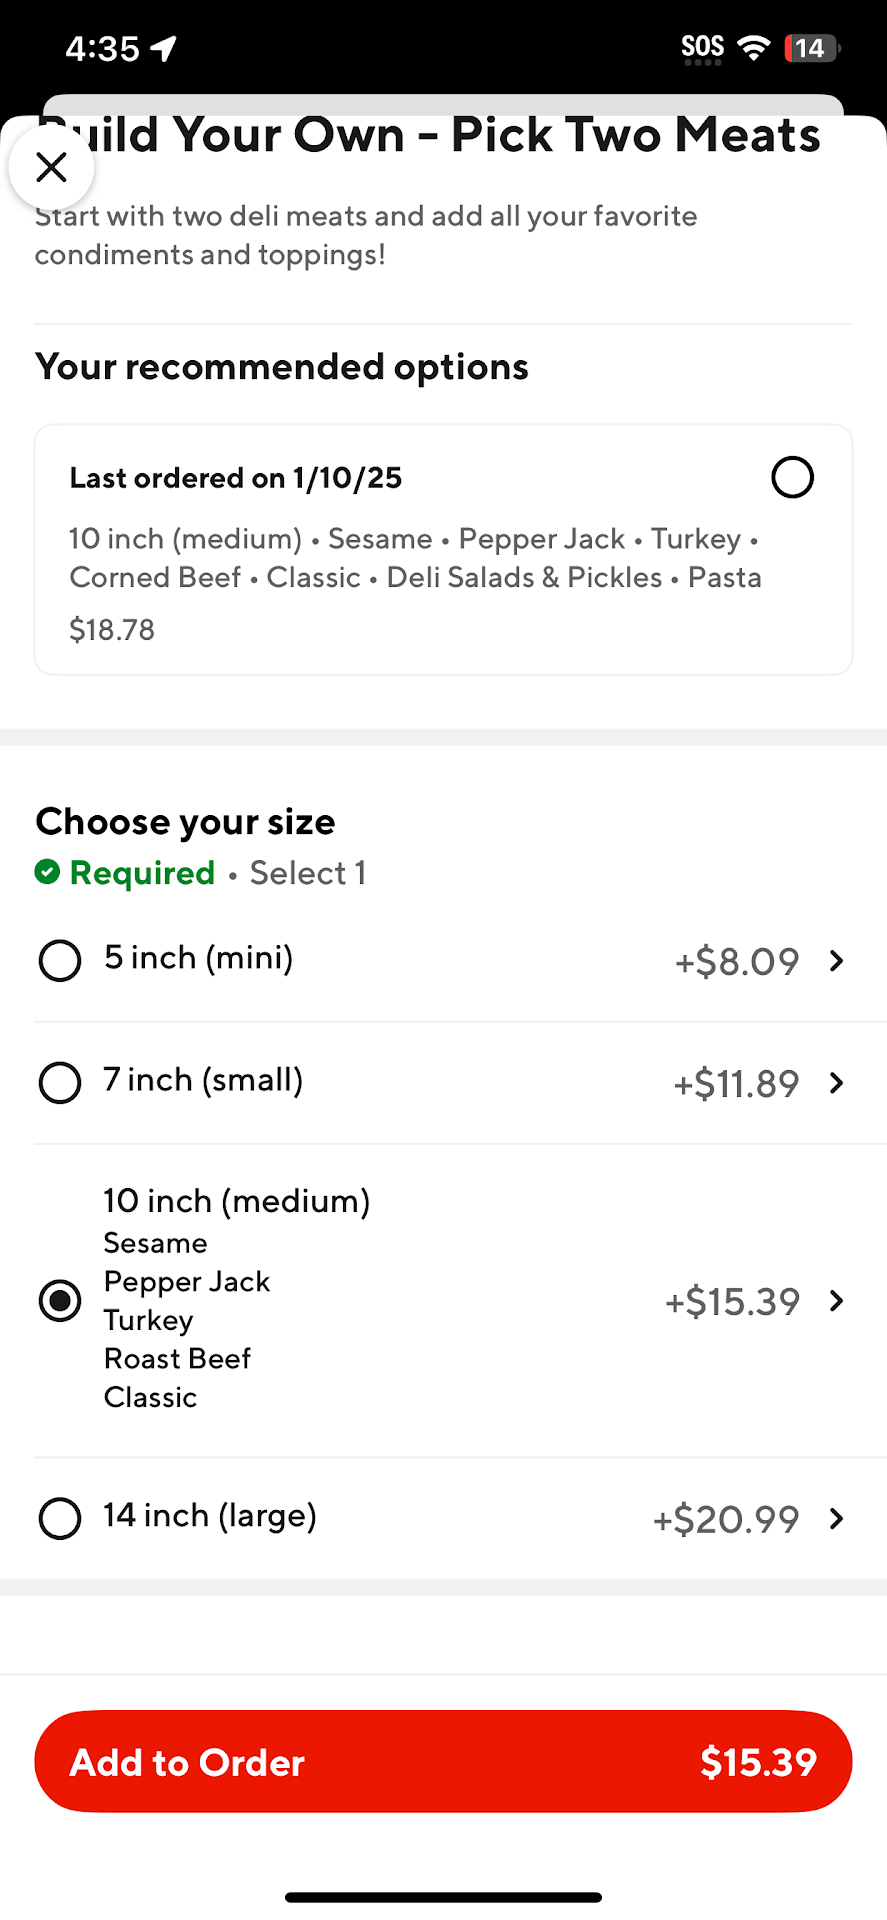Tap the Wi-Fi status icon

click(x=753, y=47)
